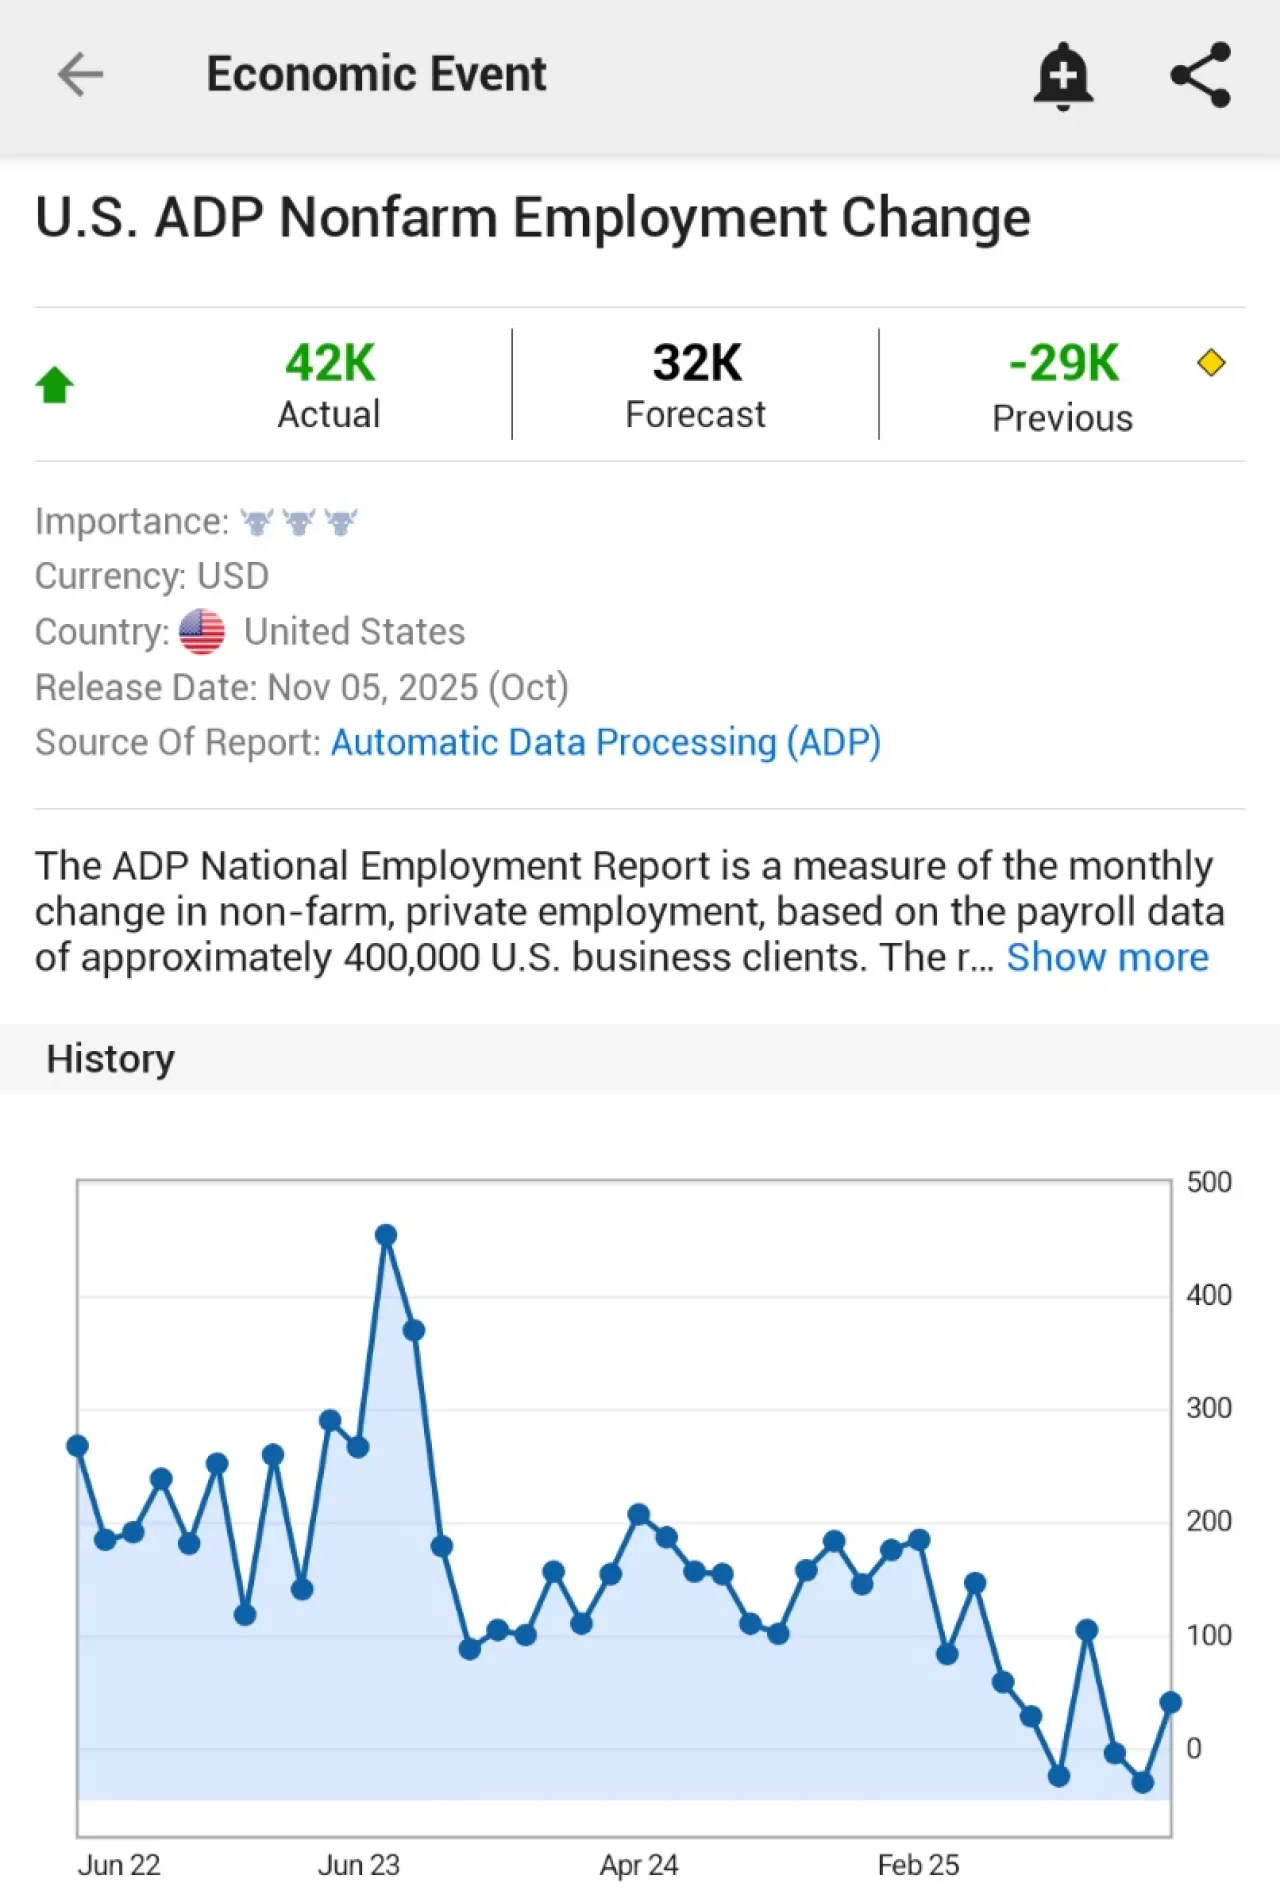The height and width of the screenshot is (1902, 1280).
Task: Share this economic event
Action: tap(1200, 75)
